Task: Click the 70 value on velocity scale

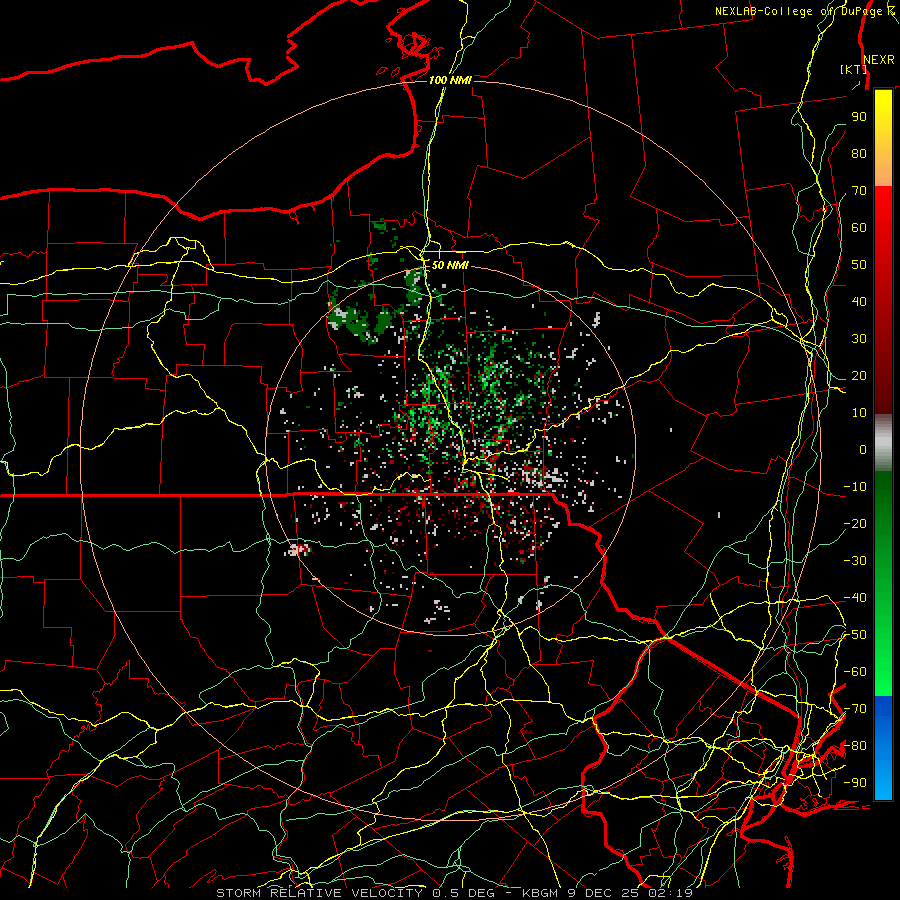Action: pos(859,191)
